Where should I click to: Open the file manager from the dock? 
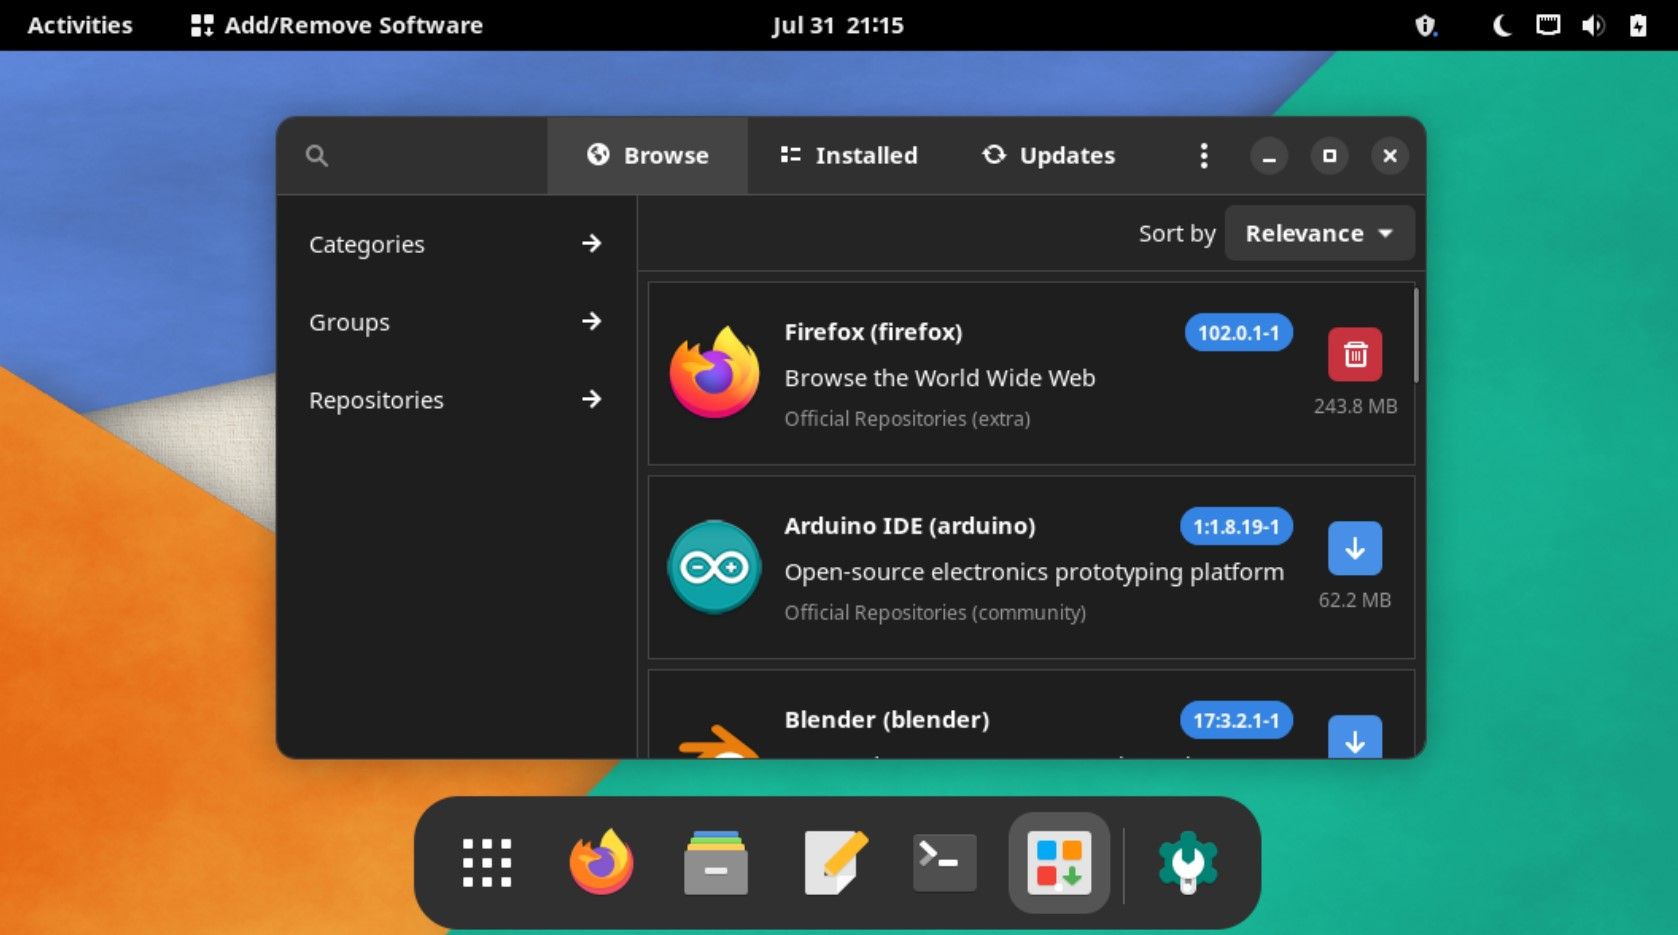click(x=716, y=862)
